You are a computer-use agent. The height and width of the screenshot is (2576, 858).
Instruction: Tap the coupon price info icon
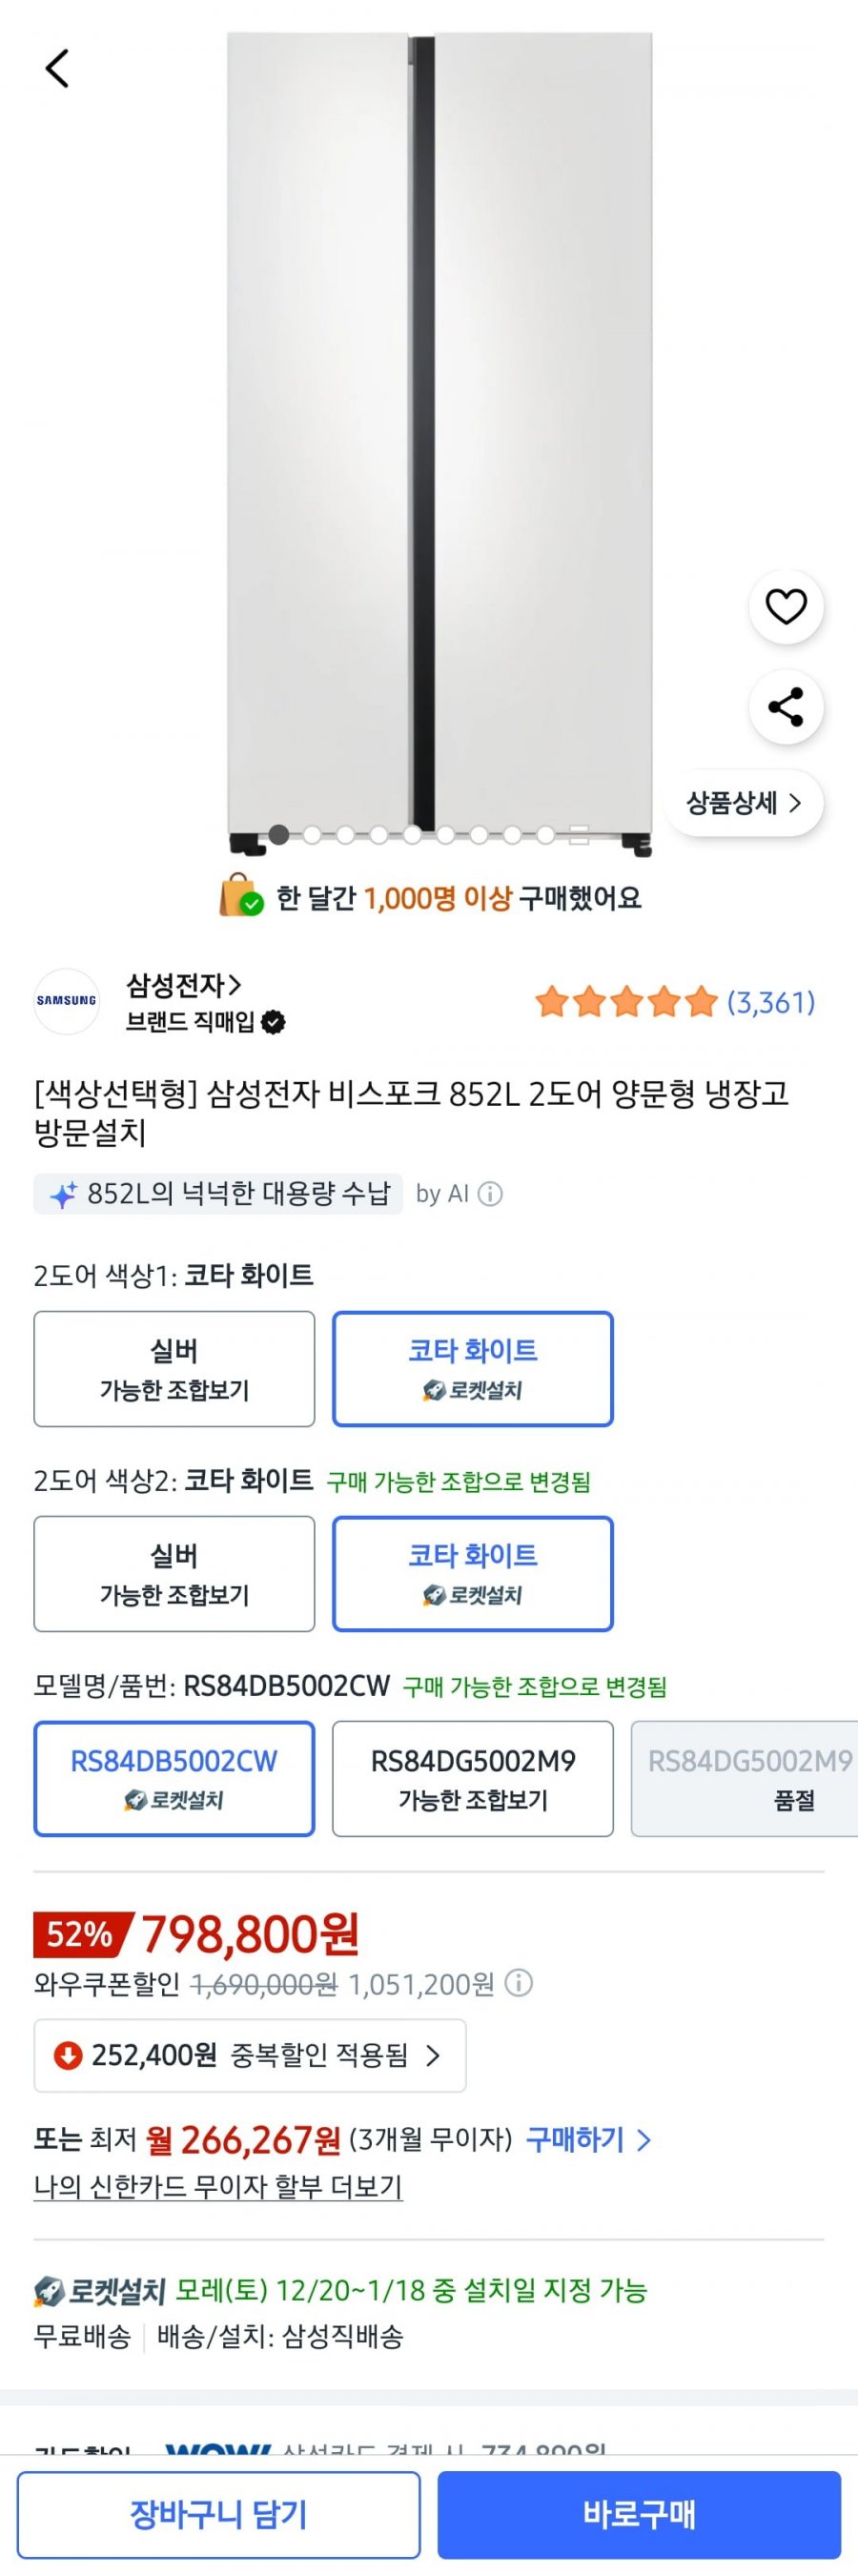coord(519,1983)
